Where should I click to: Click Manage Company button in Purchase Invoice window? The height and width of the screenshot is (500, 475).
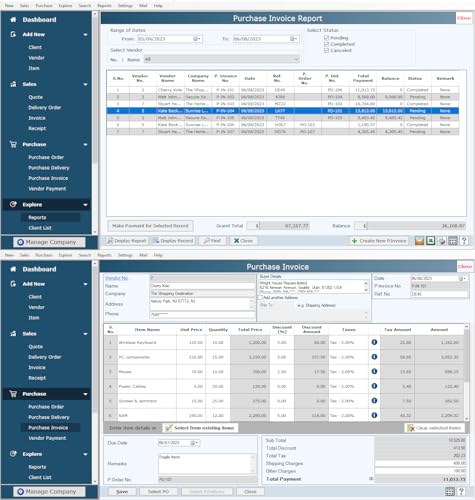(x=49, y=491)
